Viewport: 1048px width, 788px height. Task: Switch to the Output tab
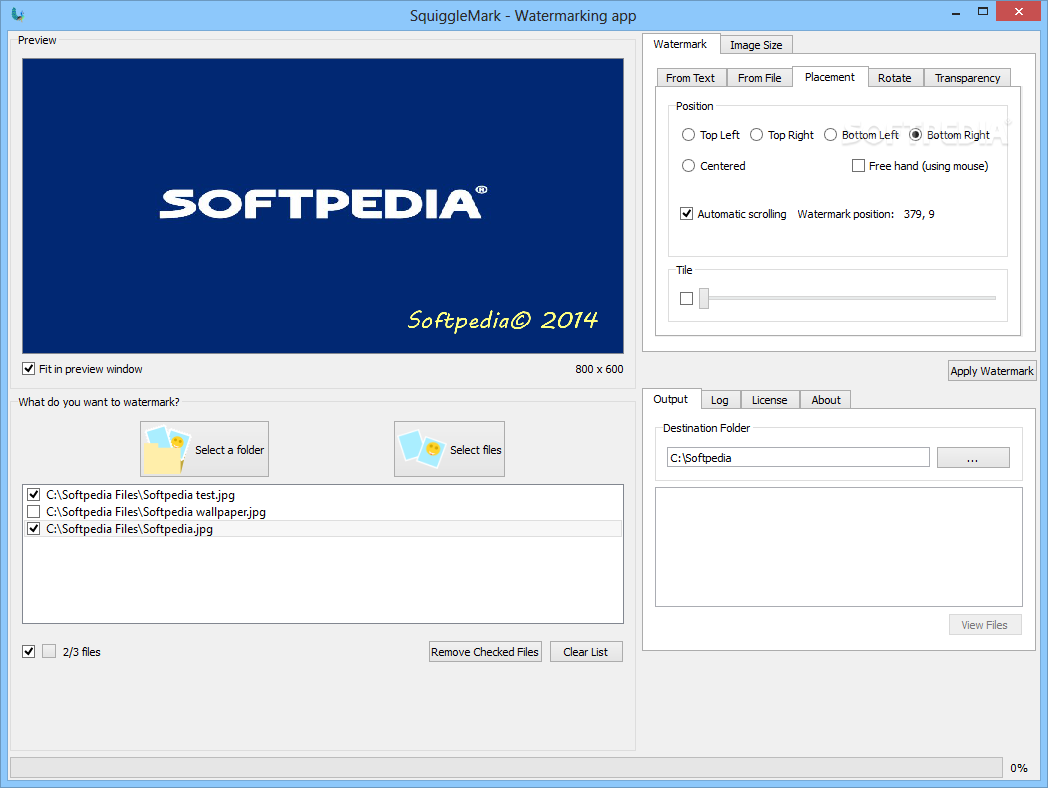point(671,399)
